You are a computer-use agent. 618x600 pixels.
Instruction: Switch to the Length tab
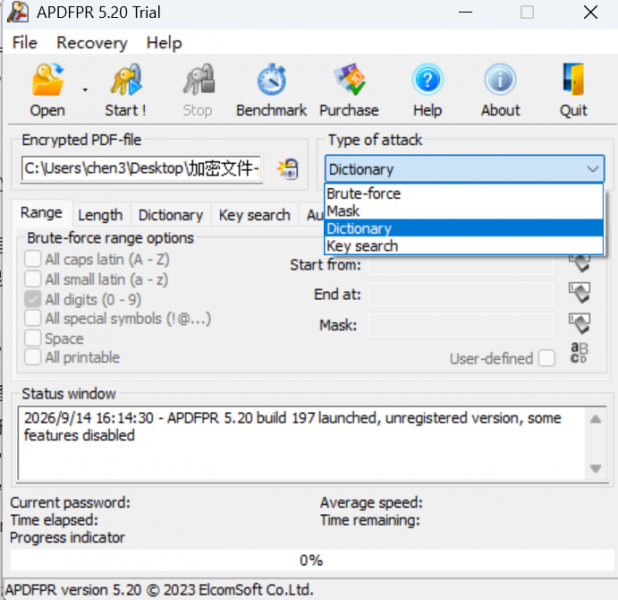point(101,215)
